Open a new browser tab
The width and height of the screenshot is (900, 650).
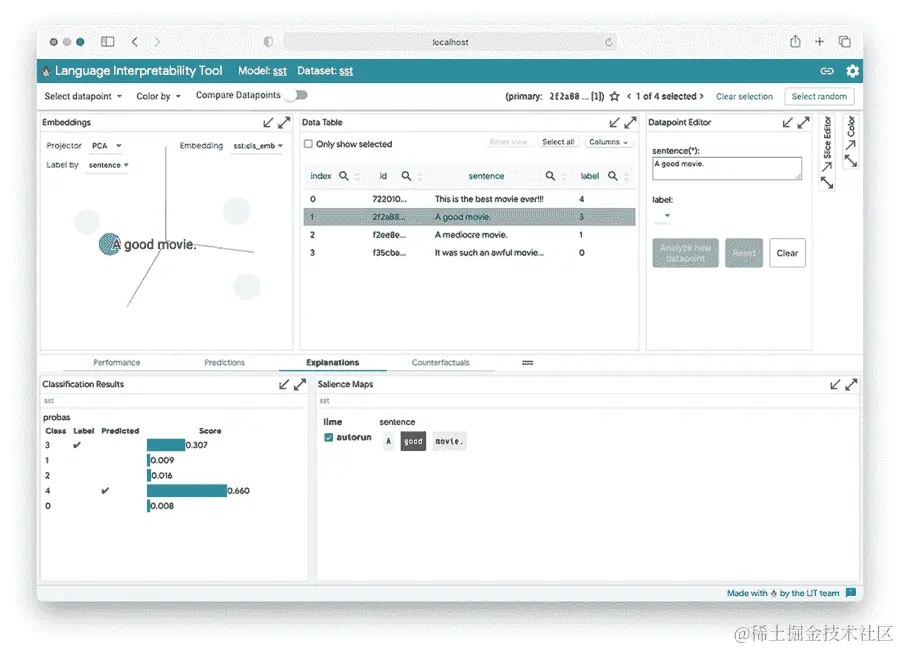[x=820, y=41]
